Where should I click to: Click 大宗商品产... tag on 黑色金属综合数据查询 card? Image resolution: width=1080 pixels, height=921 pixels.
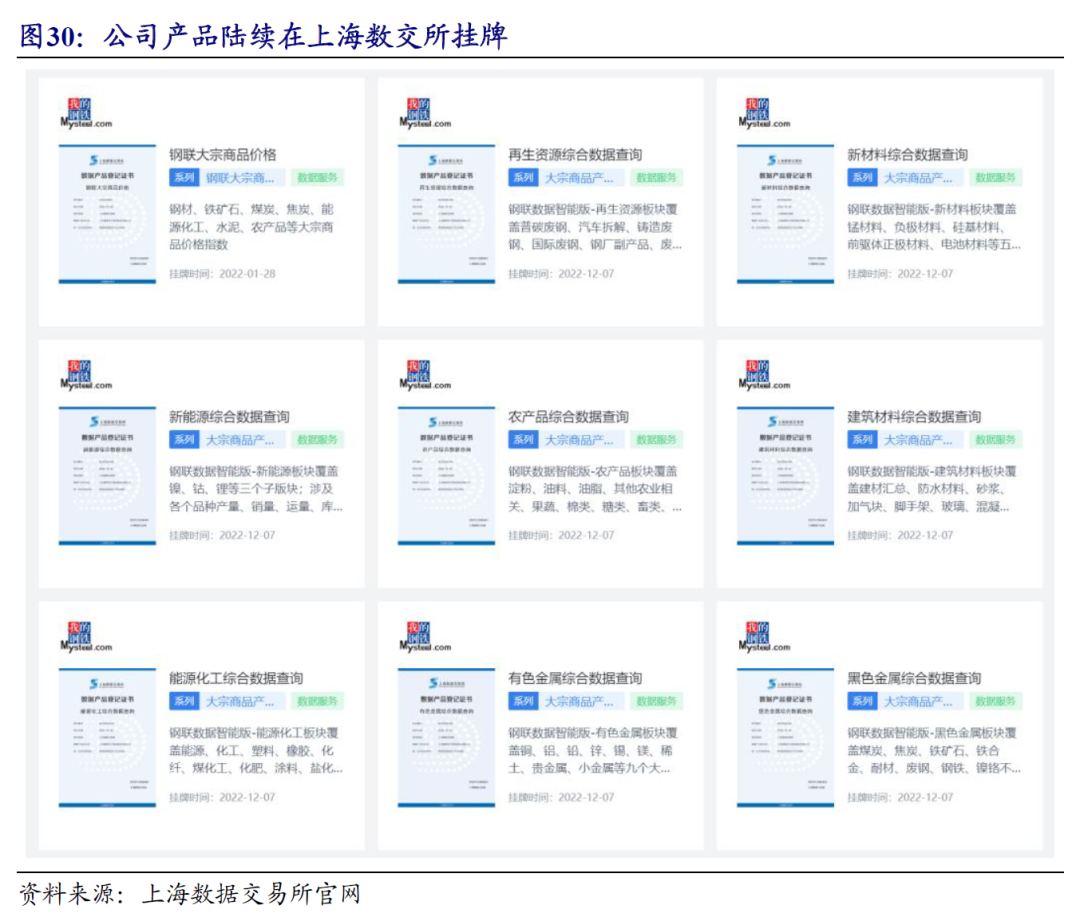(x=919, y=701)
